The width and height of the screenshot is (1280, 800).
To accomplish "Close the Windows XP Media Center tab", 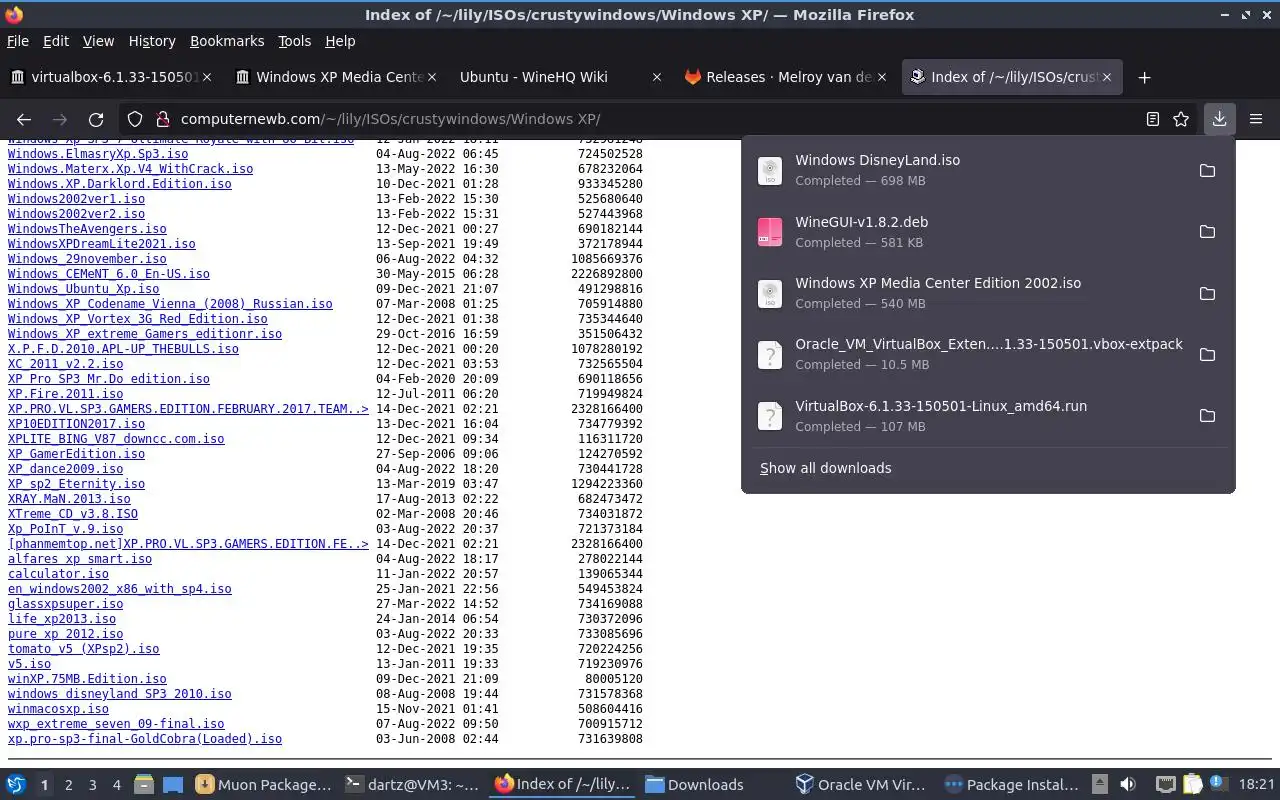I will click(x=432, y=77).
